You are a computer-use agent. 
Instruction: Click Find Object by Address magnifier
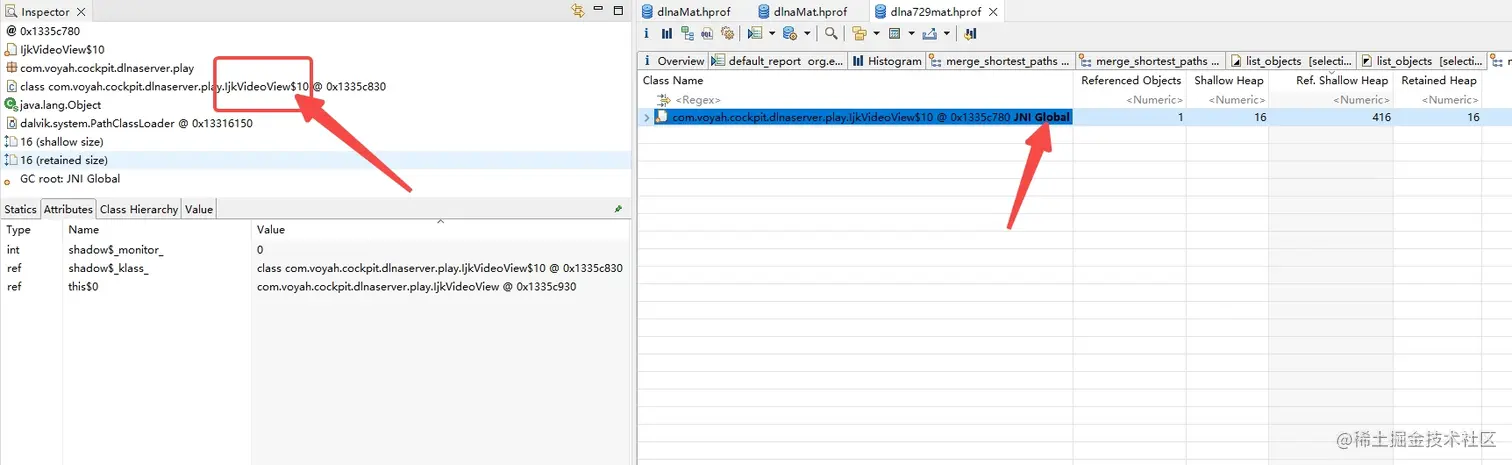(x=831, y=33)
